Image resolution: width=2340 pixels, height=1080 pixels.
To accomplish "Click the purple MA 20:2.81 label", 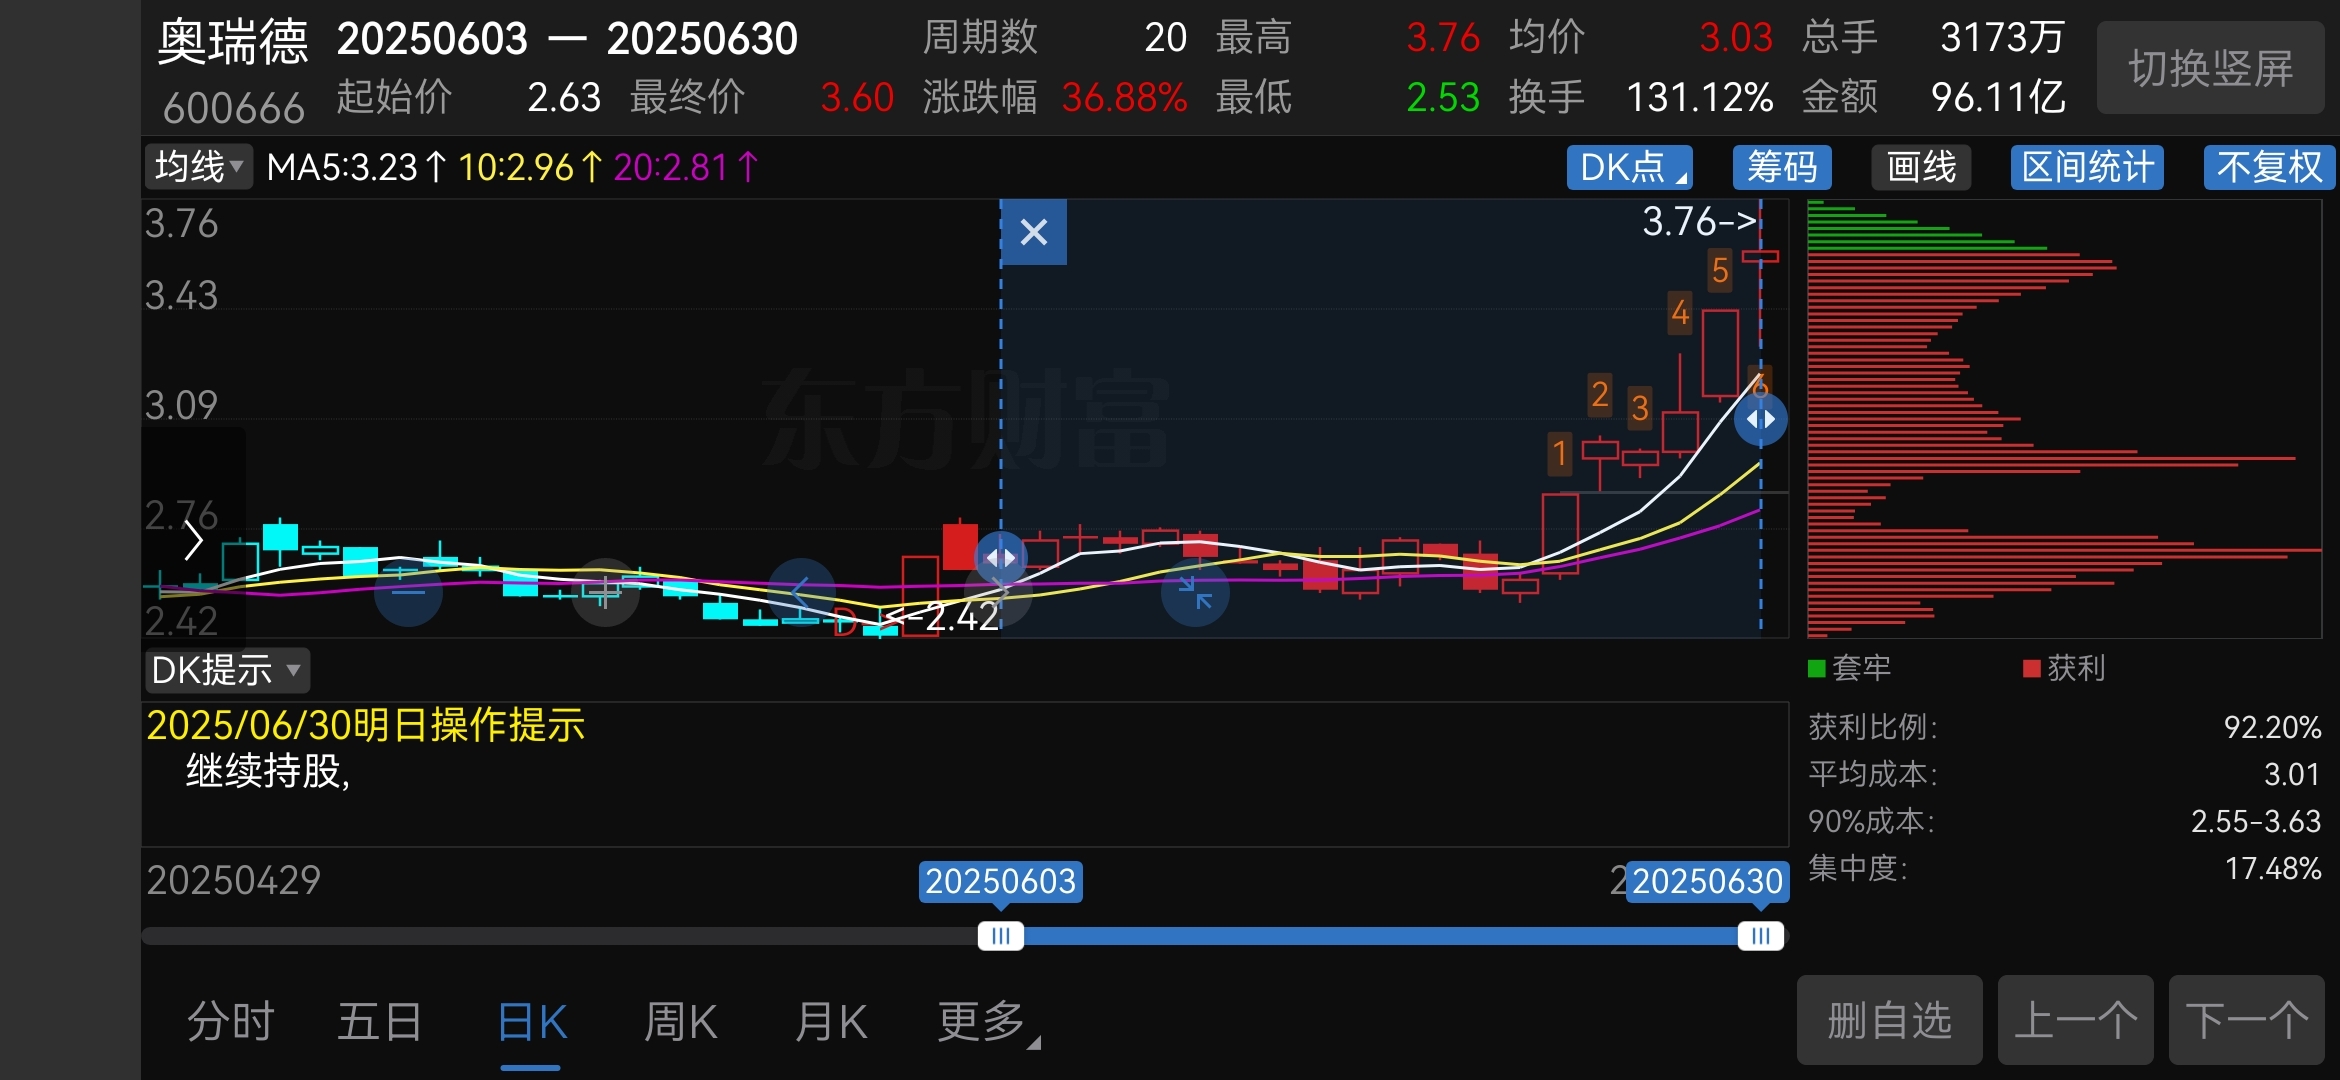I will tap(686, 167).
